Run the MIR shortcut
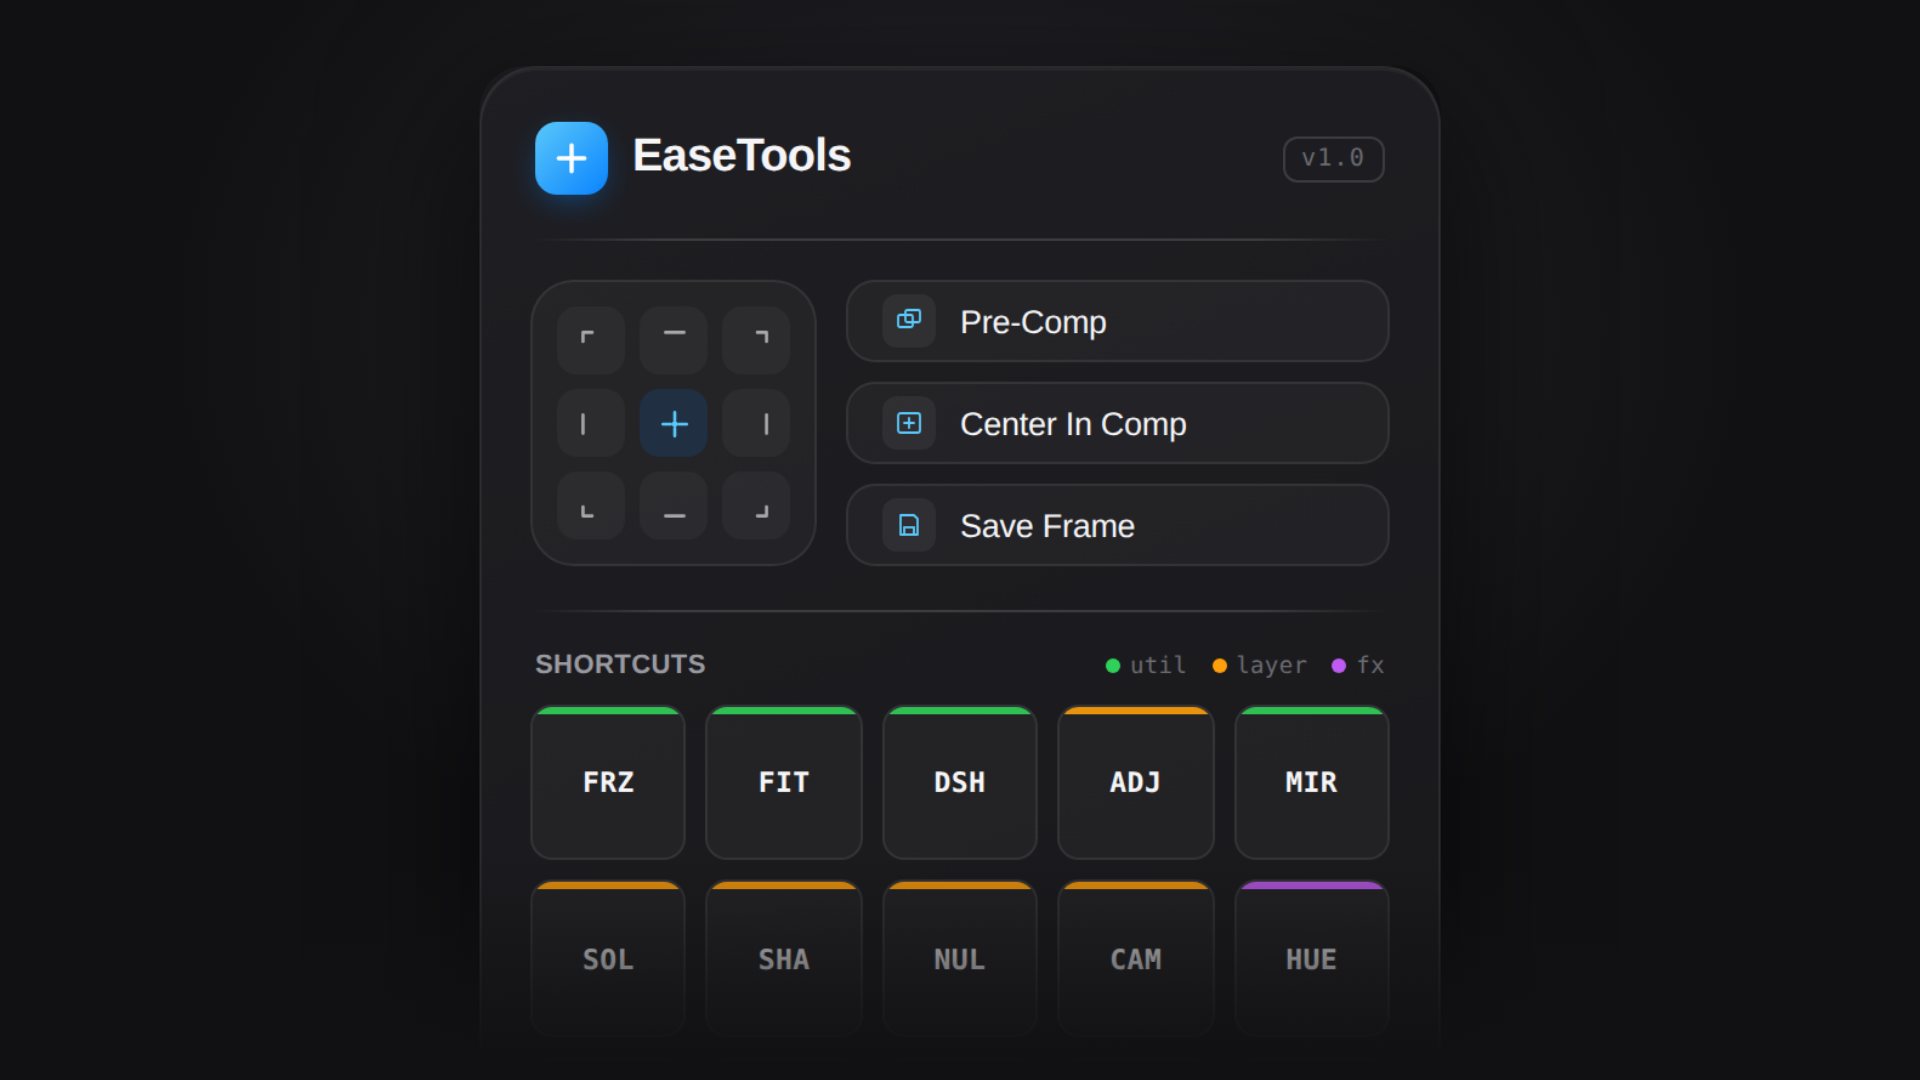1920x1080 pixels. pyautogui.click(x=1312, y=783)
